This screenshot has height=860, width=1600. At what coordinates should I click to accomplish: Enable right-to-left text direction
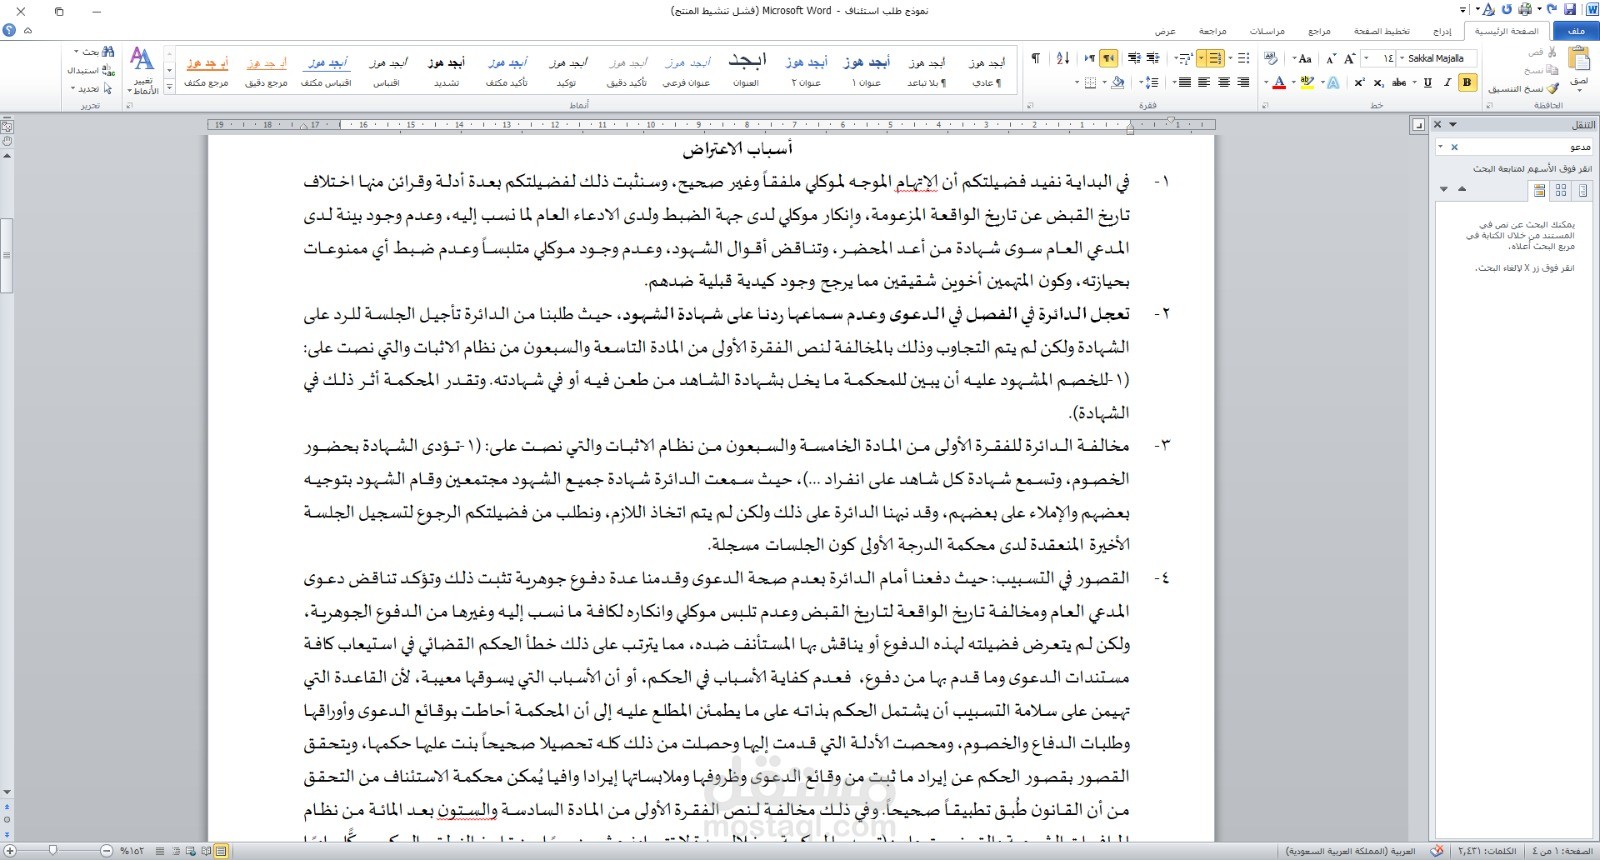click(x=1110, y=59)
